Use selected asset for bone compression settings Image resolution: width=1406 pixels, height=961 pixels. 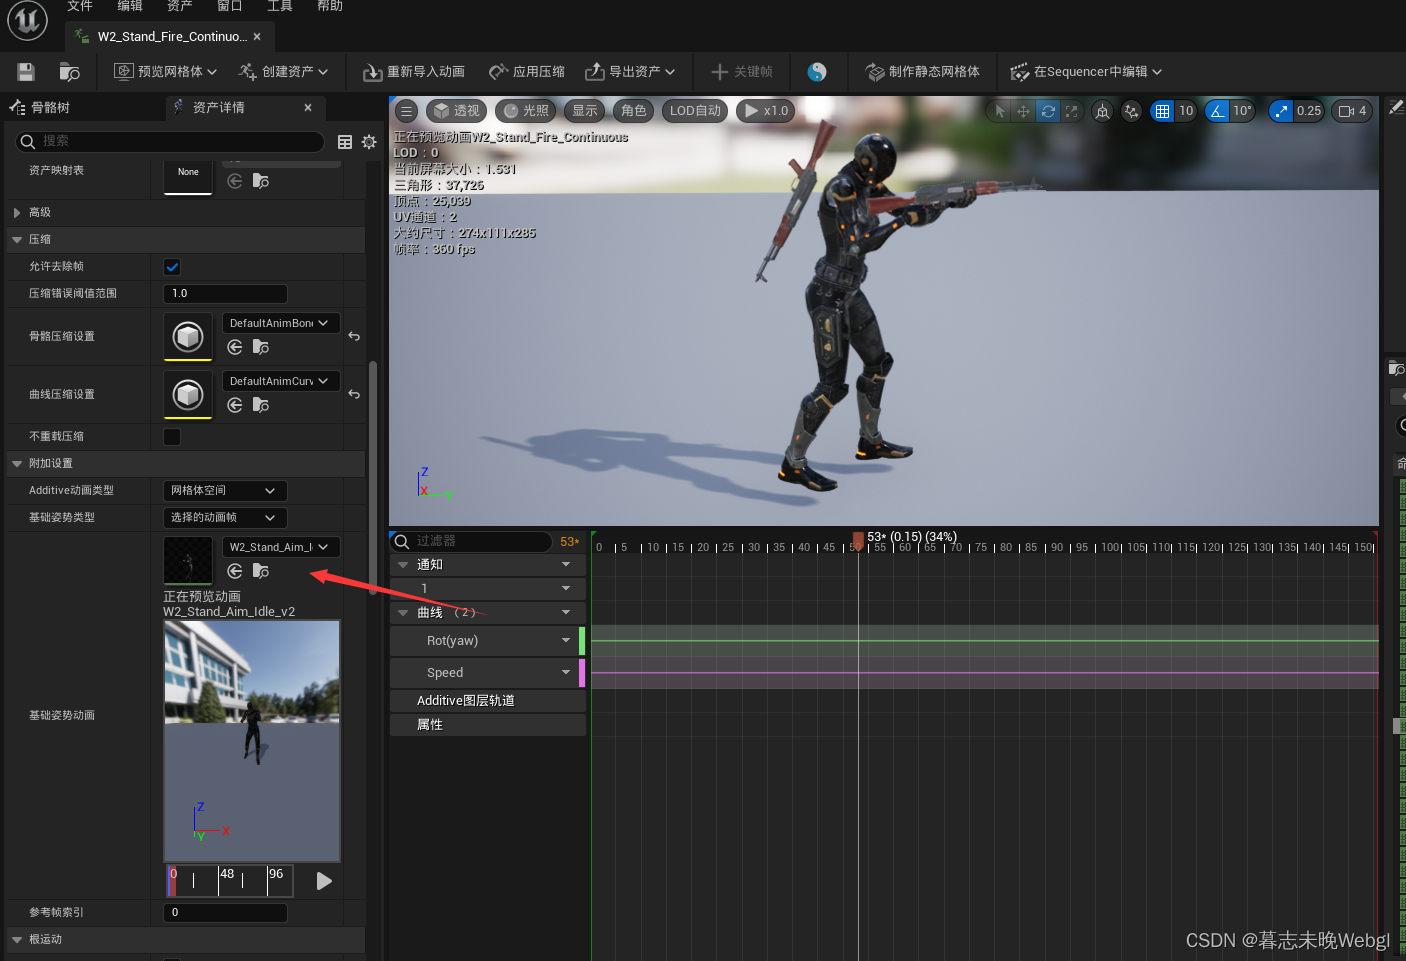point(235,347)
